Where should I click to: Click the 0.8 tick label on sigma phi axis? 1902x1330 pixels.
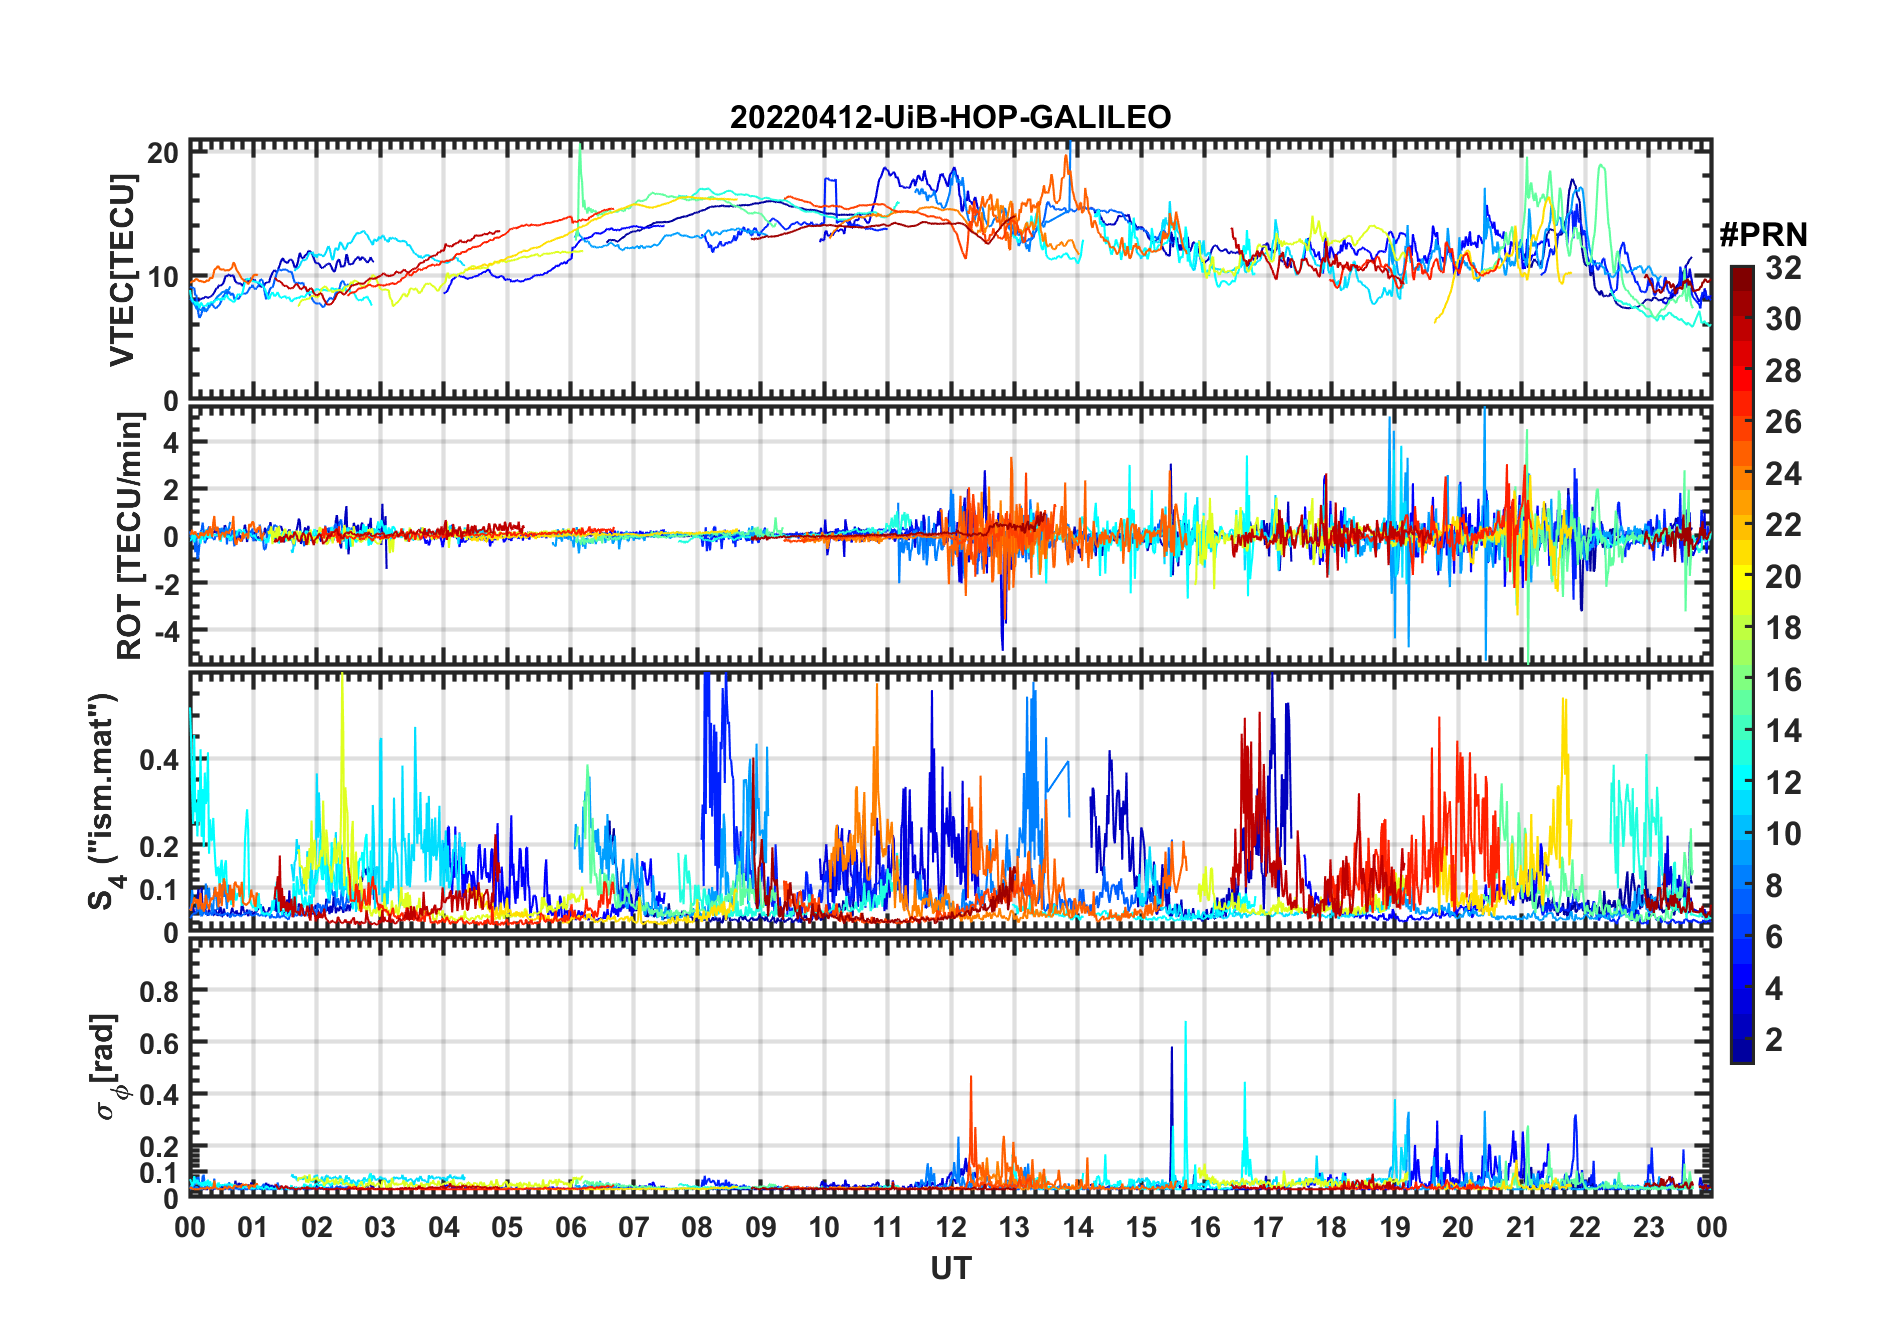(x=158, y=991)
